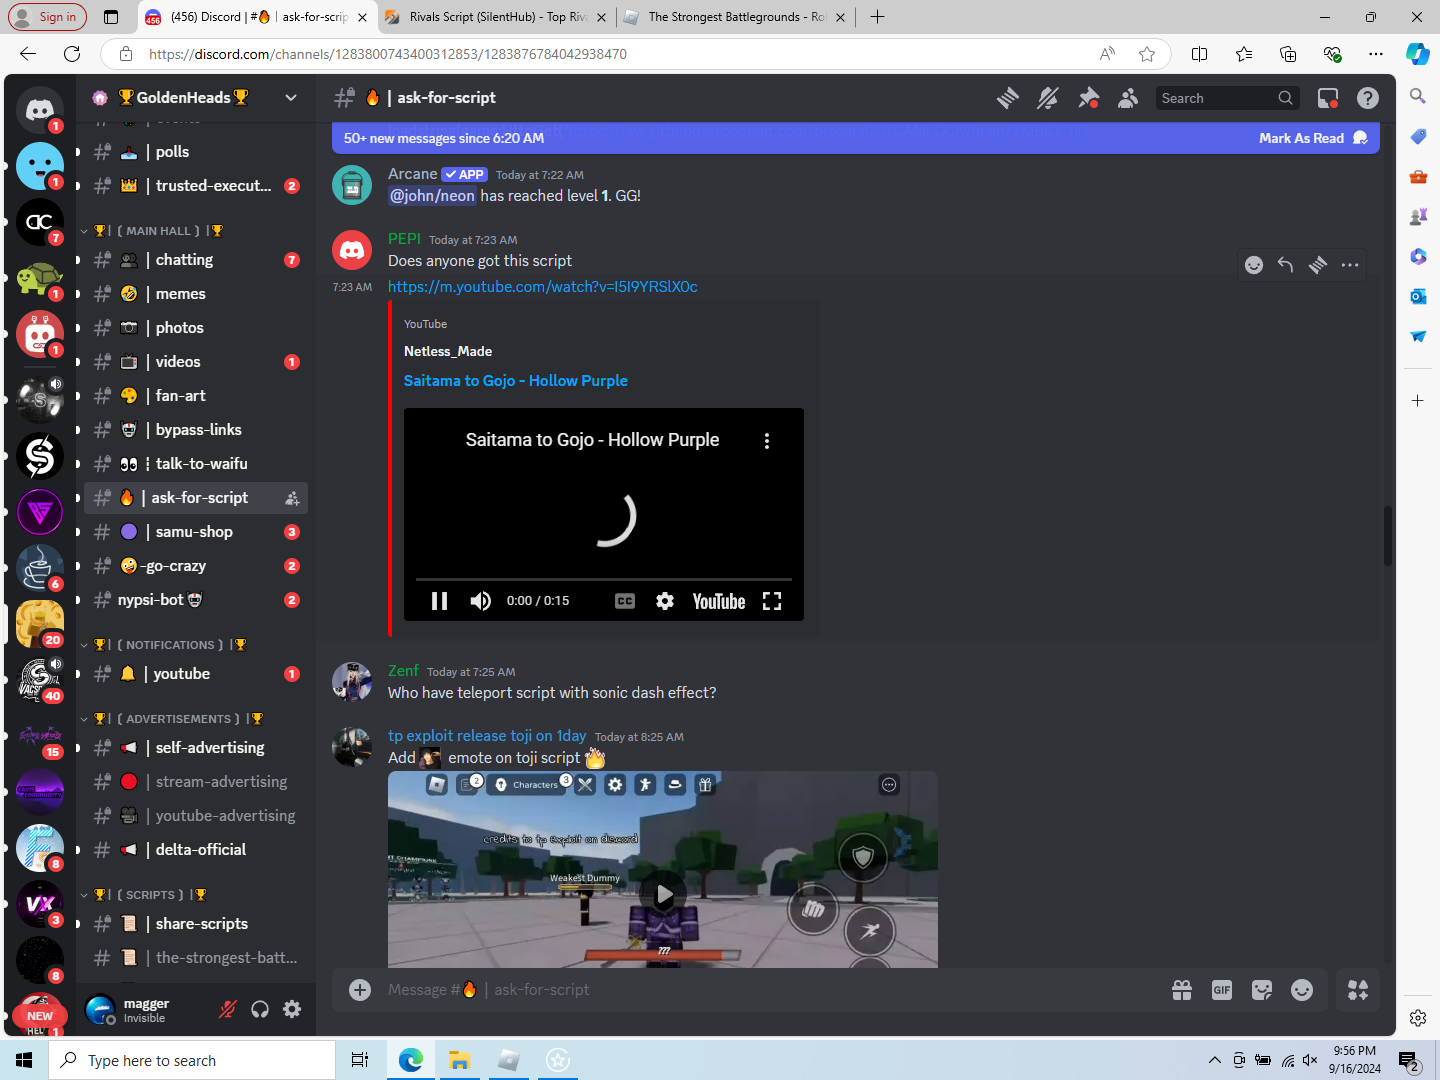The height and width of the screenshot is (1080, 1440).
Task: Play the attached Toji script video
Action: click(x=663, y=895)
